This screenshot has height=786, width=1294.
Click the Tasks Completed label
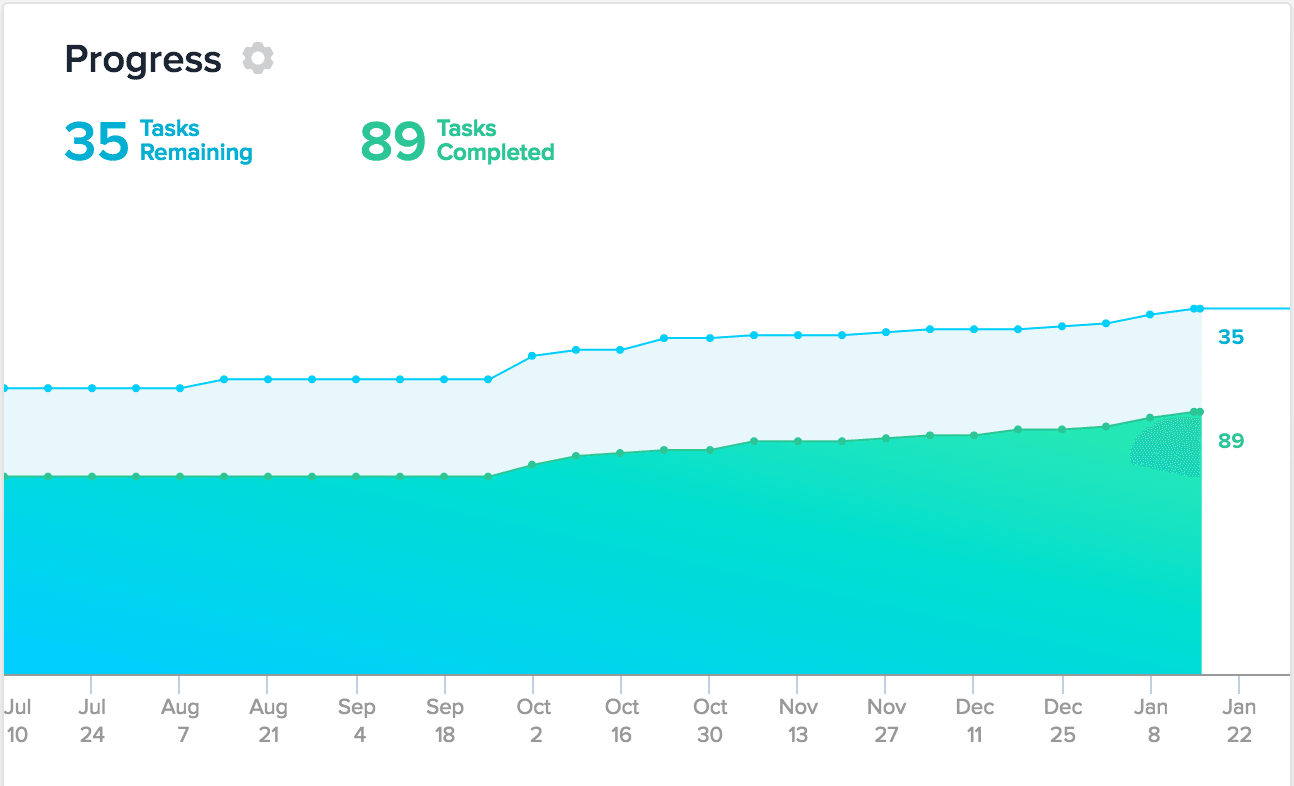(x=496, y=141)
